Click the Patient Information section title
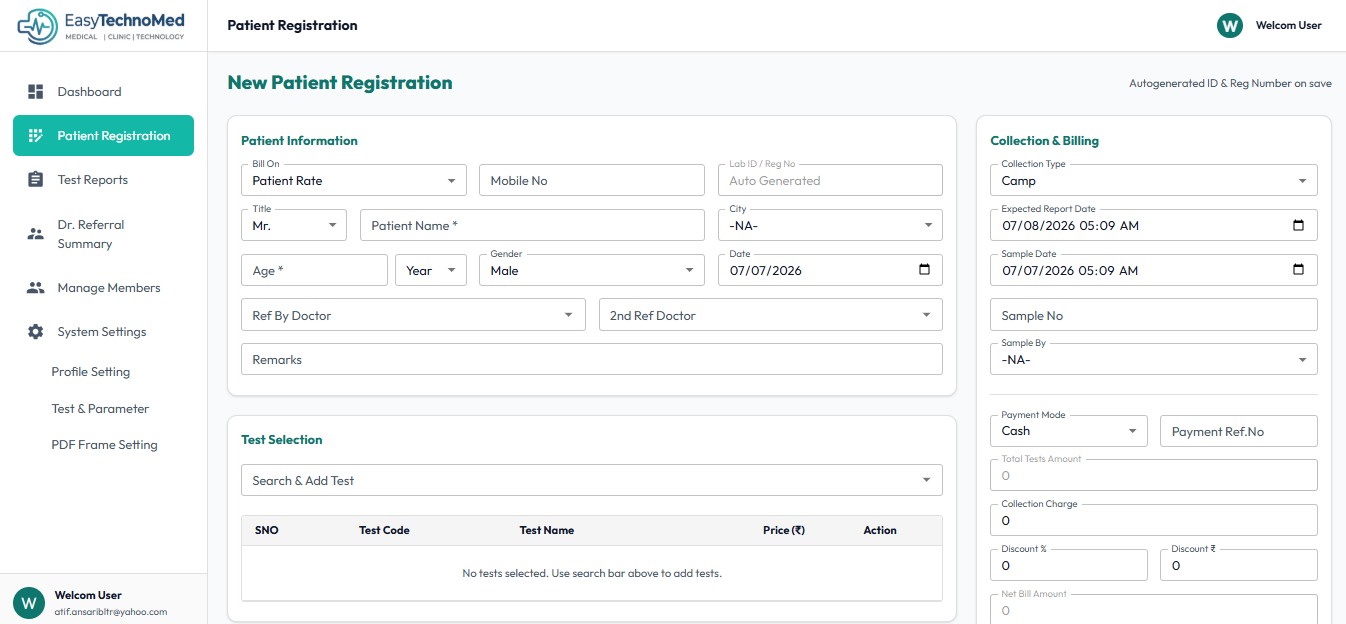The height and width of the screenshot is (624, 1346). (300, 141)
